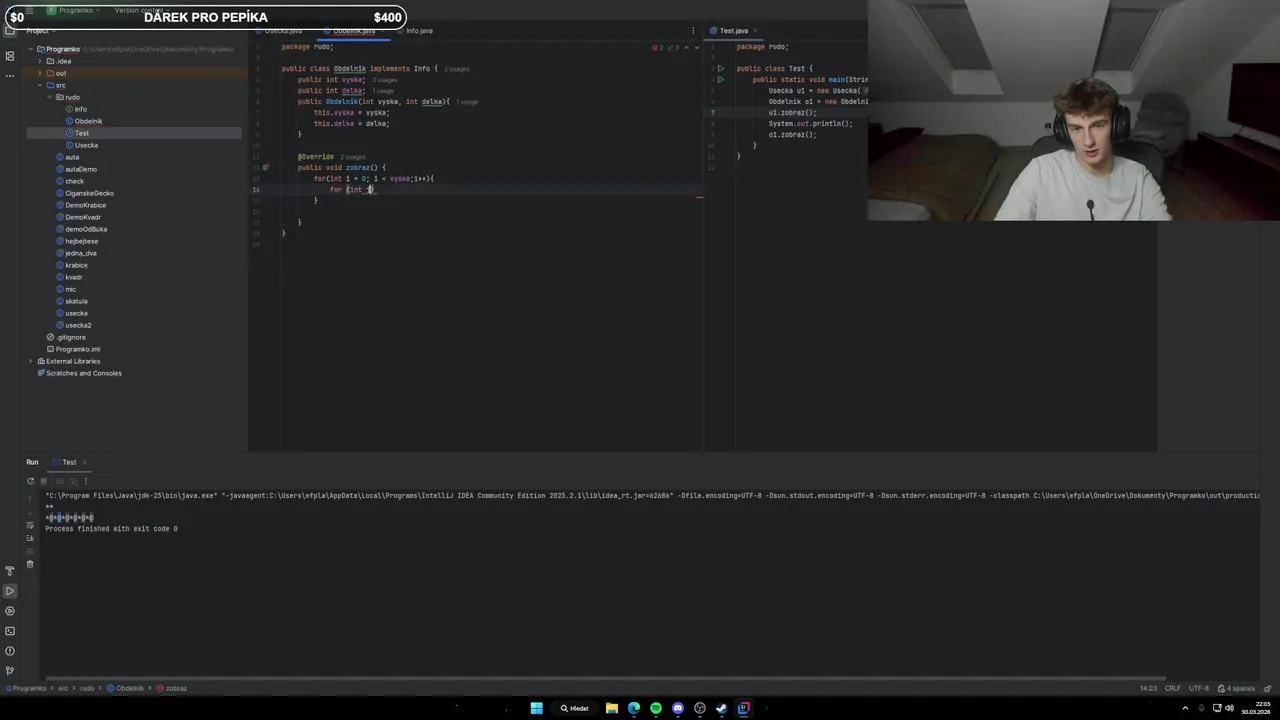Select Obdelnik class in project tree
The width and height of the screenshot is (1280, 720).
point(88,121)
